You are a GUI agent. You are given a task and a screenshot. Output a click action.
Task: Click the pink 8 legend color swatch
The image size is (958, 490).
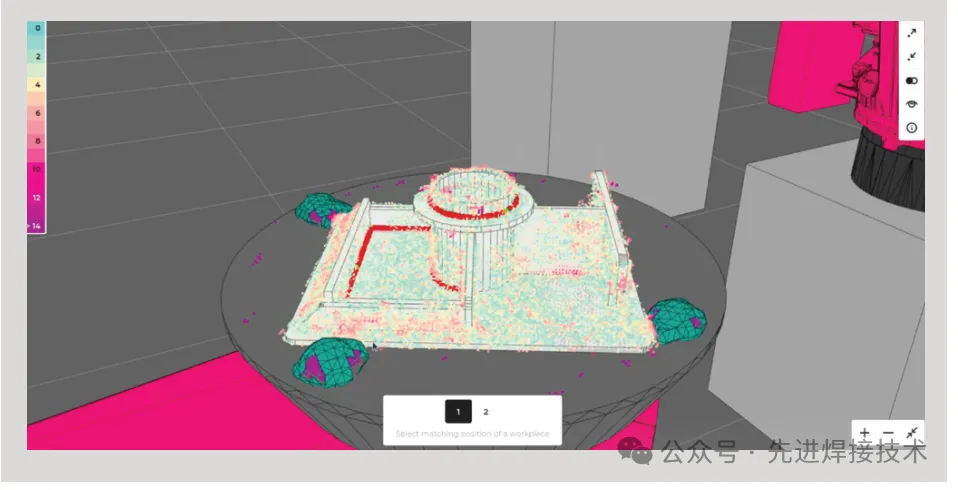tap(36, 142)
